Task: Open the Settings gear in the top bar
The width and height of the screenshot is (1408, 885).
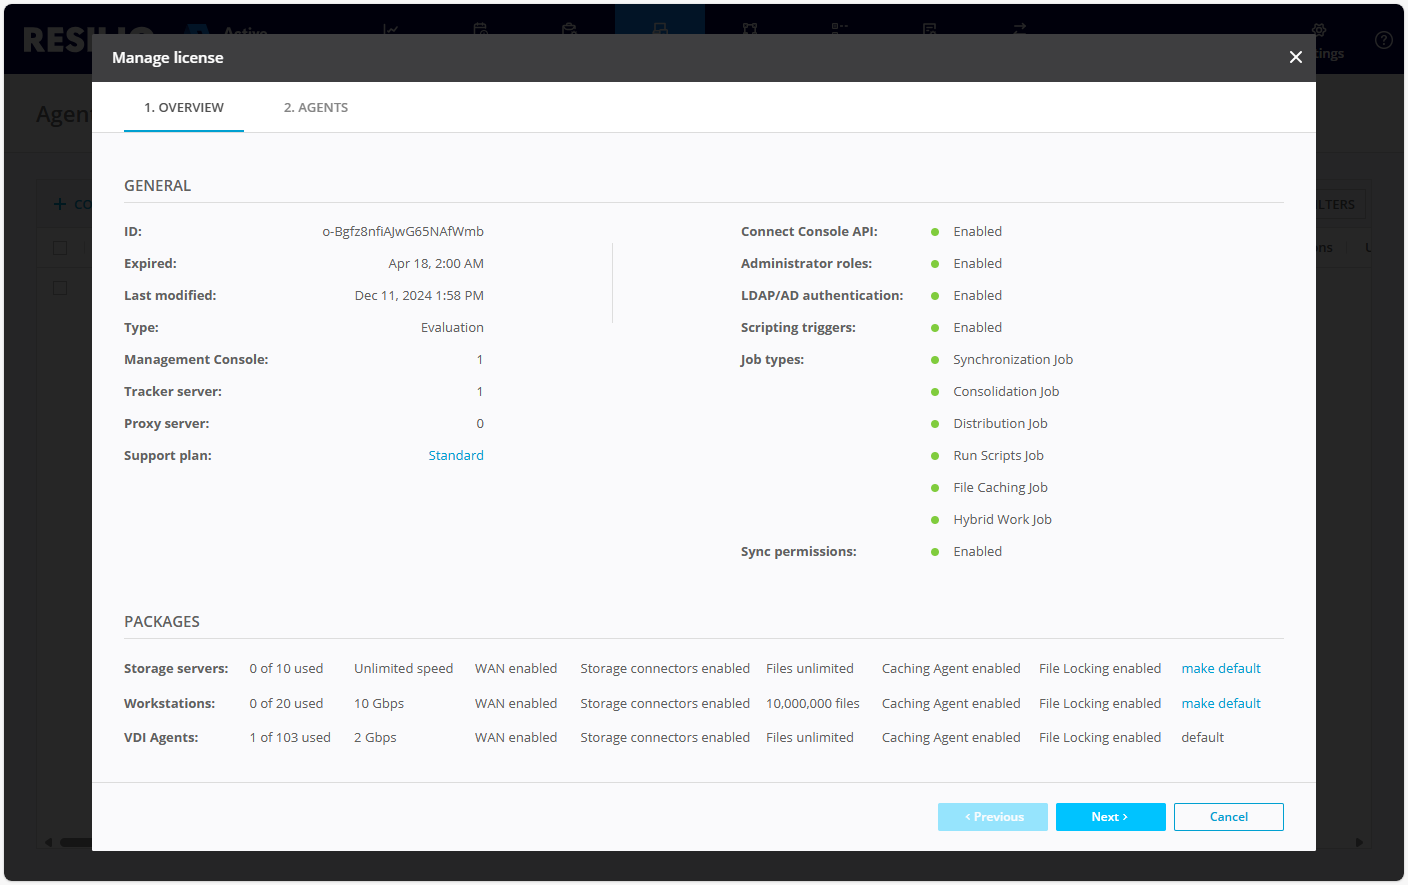Action: click(x=1319, y=31)
